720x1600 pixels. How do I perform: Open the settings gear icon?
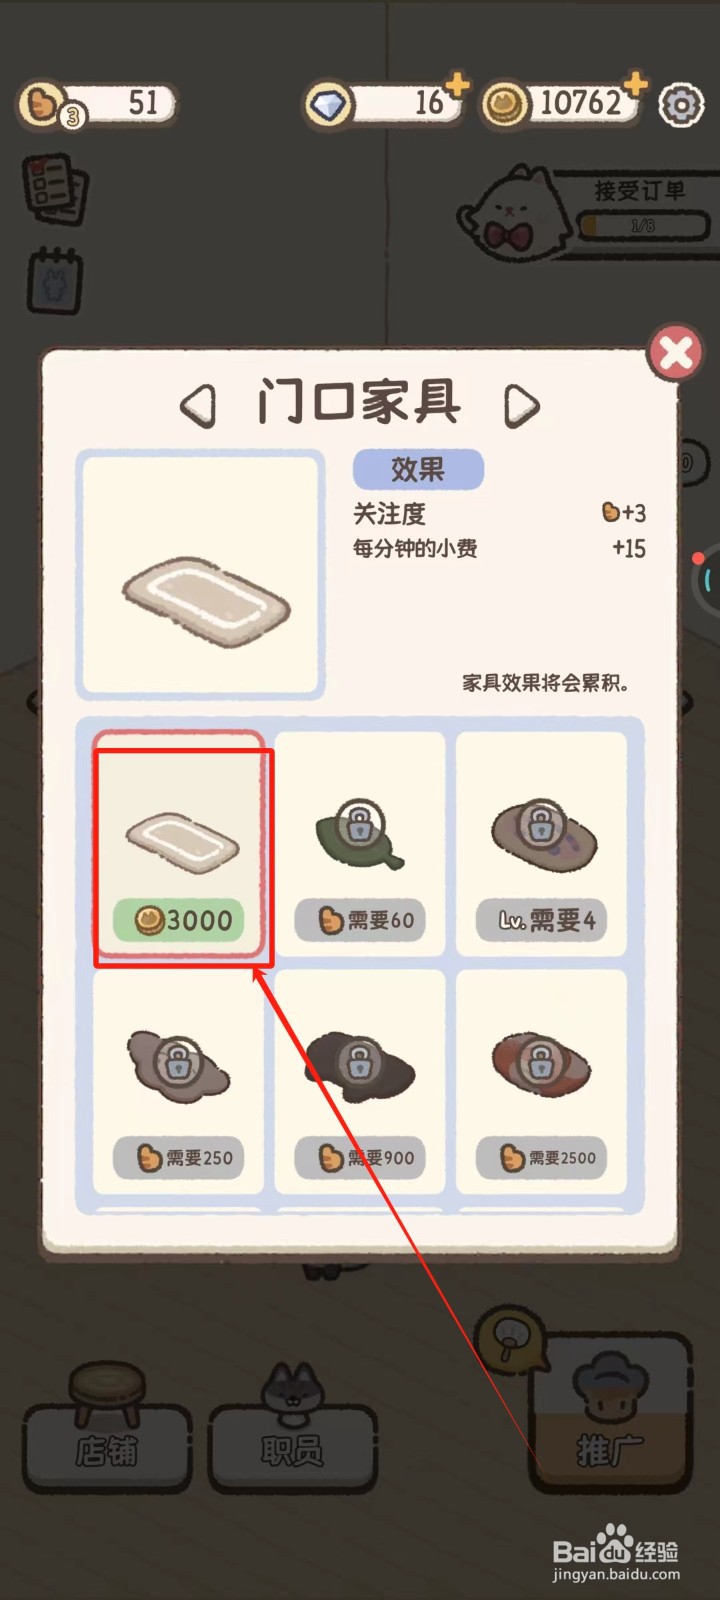point(681,104)
